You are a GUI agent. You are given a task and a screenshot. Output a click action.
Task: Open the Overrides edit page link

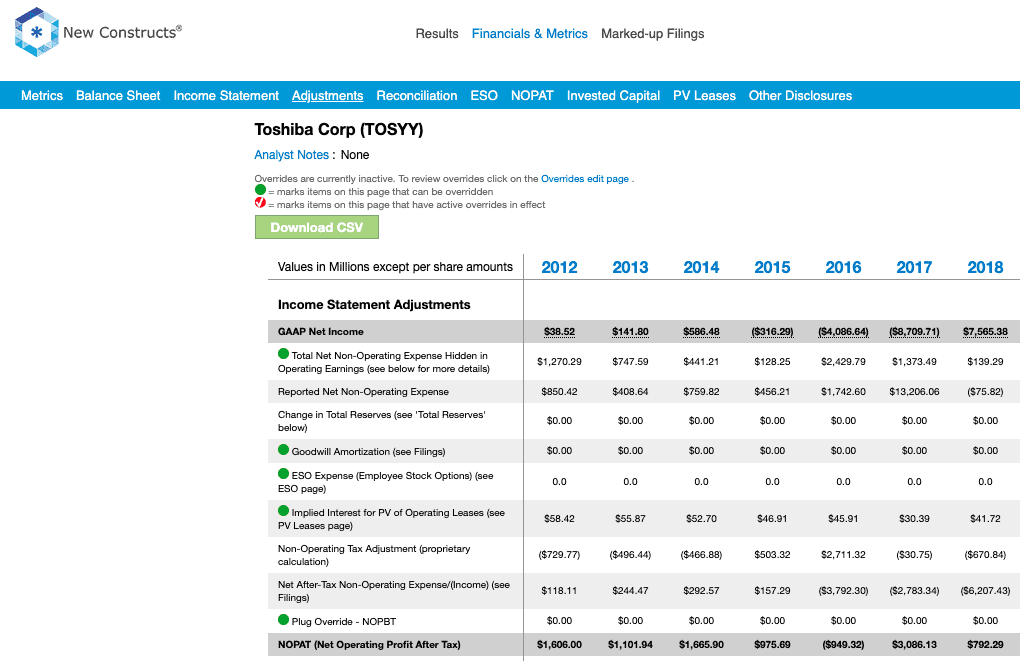tap(585, 178)
